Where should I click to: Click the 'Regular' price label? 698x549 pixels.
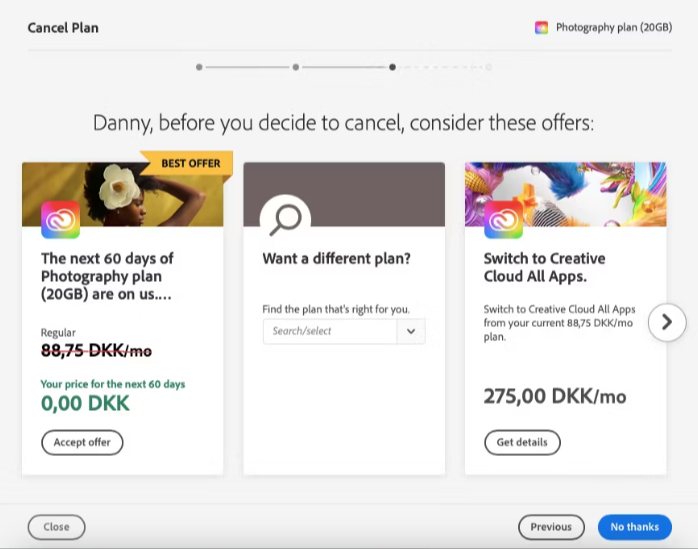click(x=58, y=333)
